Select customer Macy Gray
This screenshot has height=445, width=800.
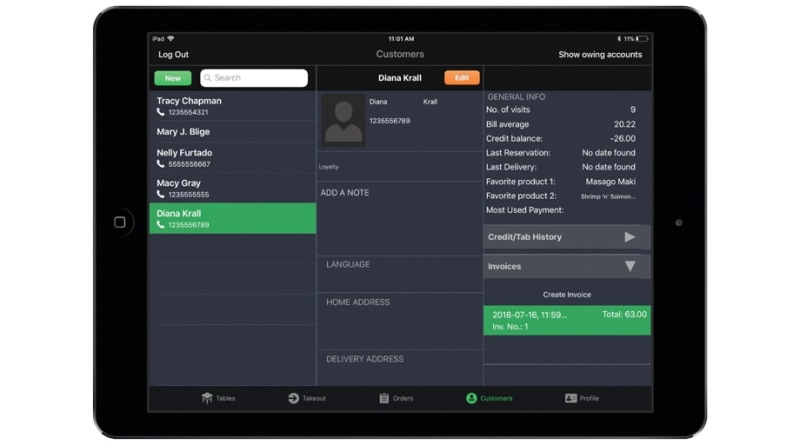pos(233,188)
